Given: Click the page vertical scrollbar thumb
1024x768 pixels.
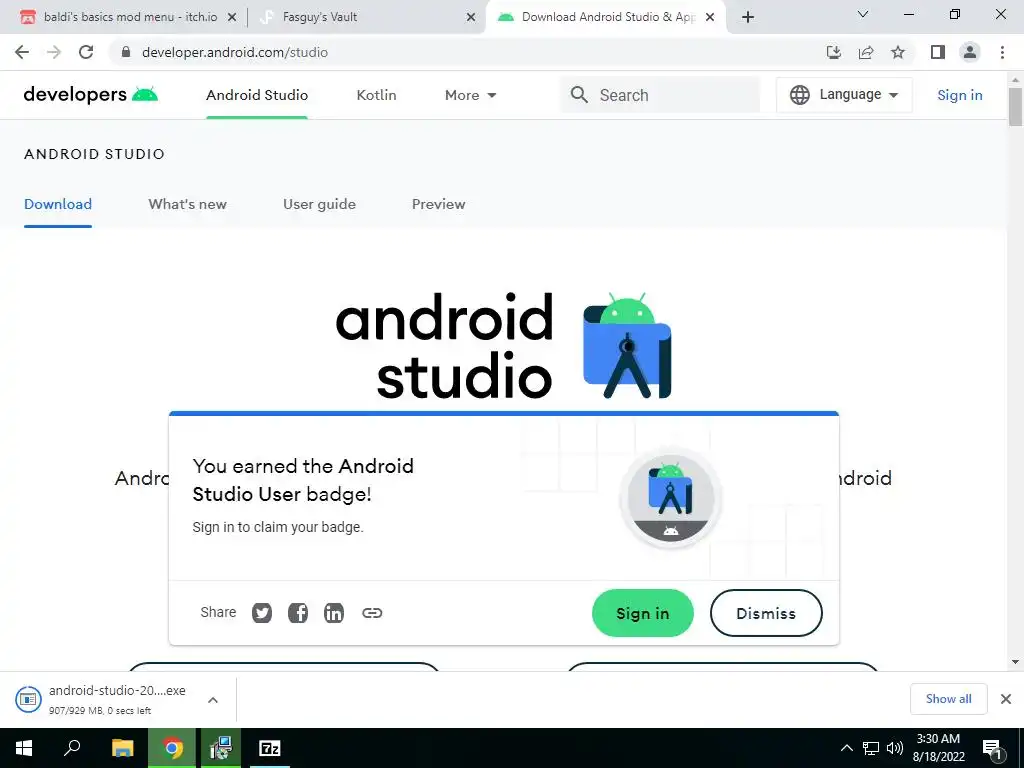Looking at the screenshot, I should click(1015, 106).
